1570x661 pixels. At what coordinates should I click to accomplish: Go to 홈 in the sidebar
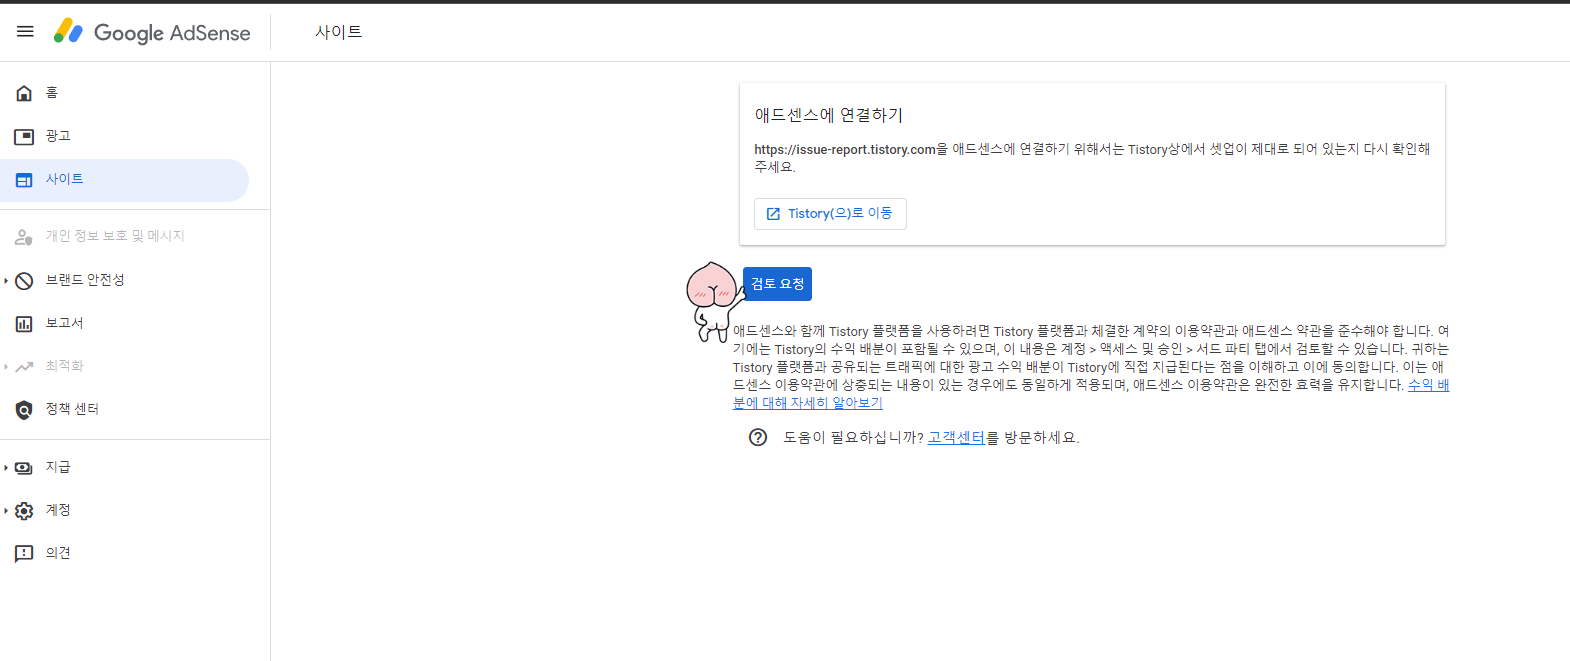(x=124, y=93)
